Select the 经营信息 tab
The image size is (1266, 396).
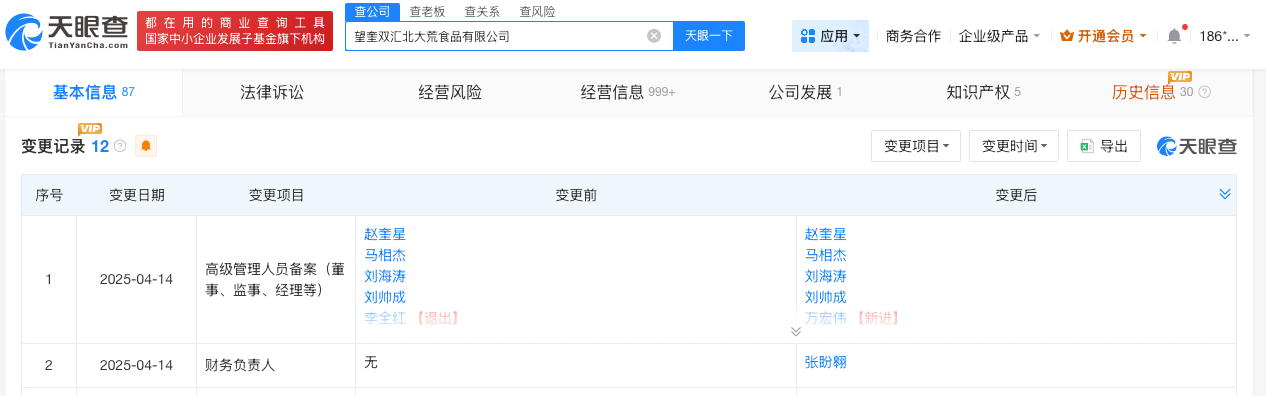click(628, 92)
